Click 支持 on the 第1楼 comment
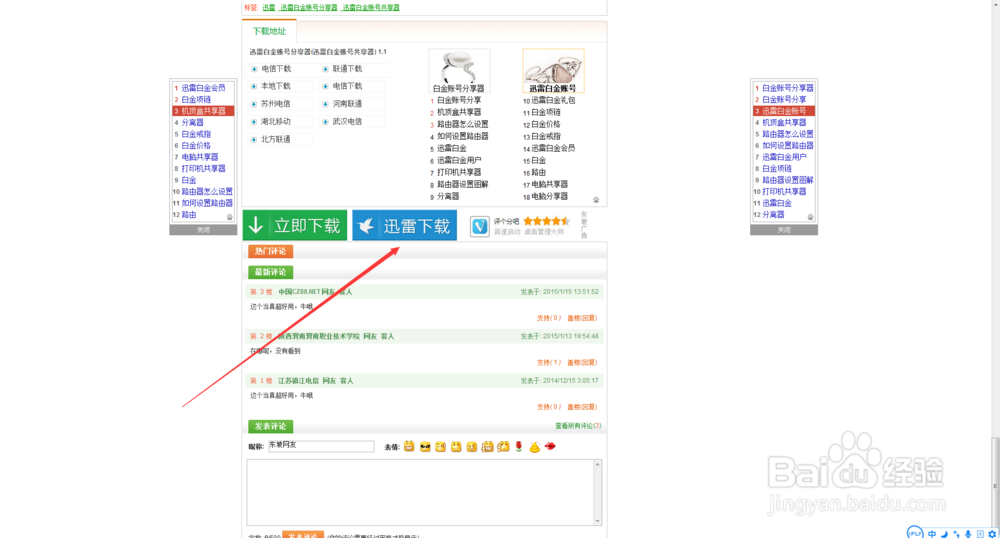The width and height of the screenshot is (1000, 538). coord(548,407)
